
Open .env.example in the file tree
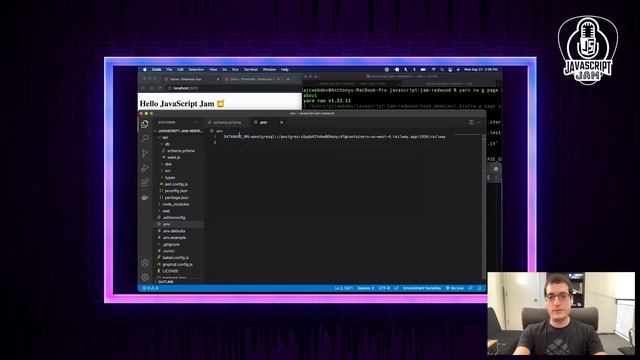[x=174, y=238]
